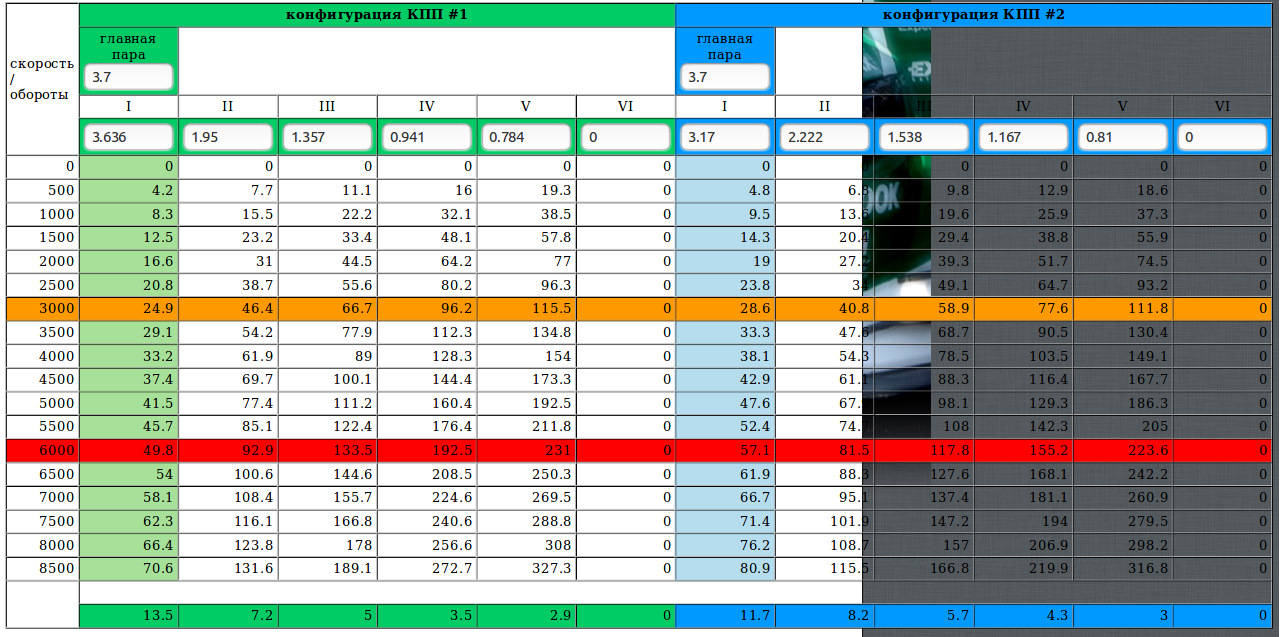This screenshot has width=1280, height=637.
Task: Click the cell 128.3 in the 4000 row
Action: point(427,356)
